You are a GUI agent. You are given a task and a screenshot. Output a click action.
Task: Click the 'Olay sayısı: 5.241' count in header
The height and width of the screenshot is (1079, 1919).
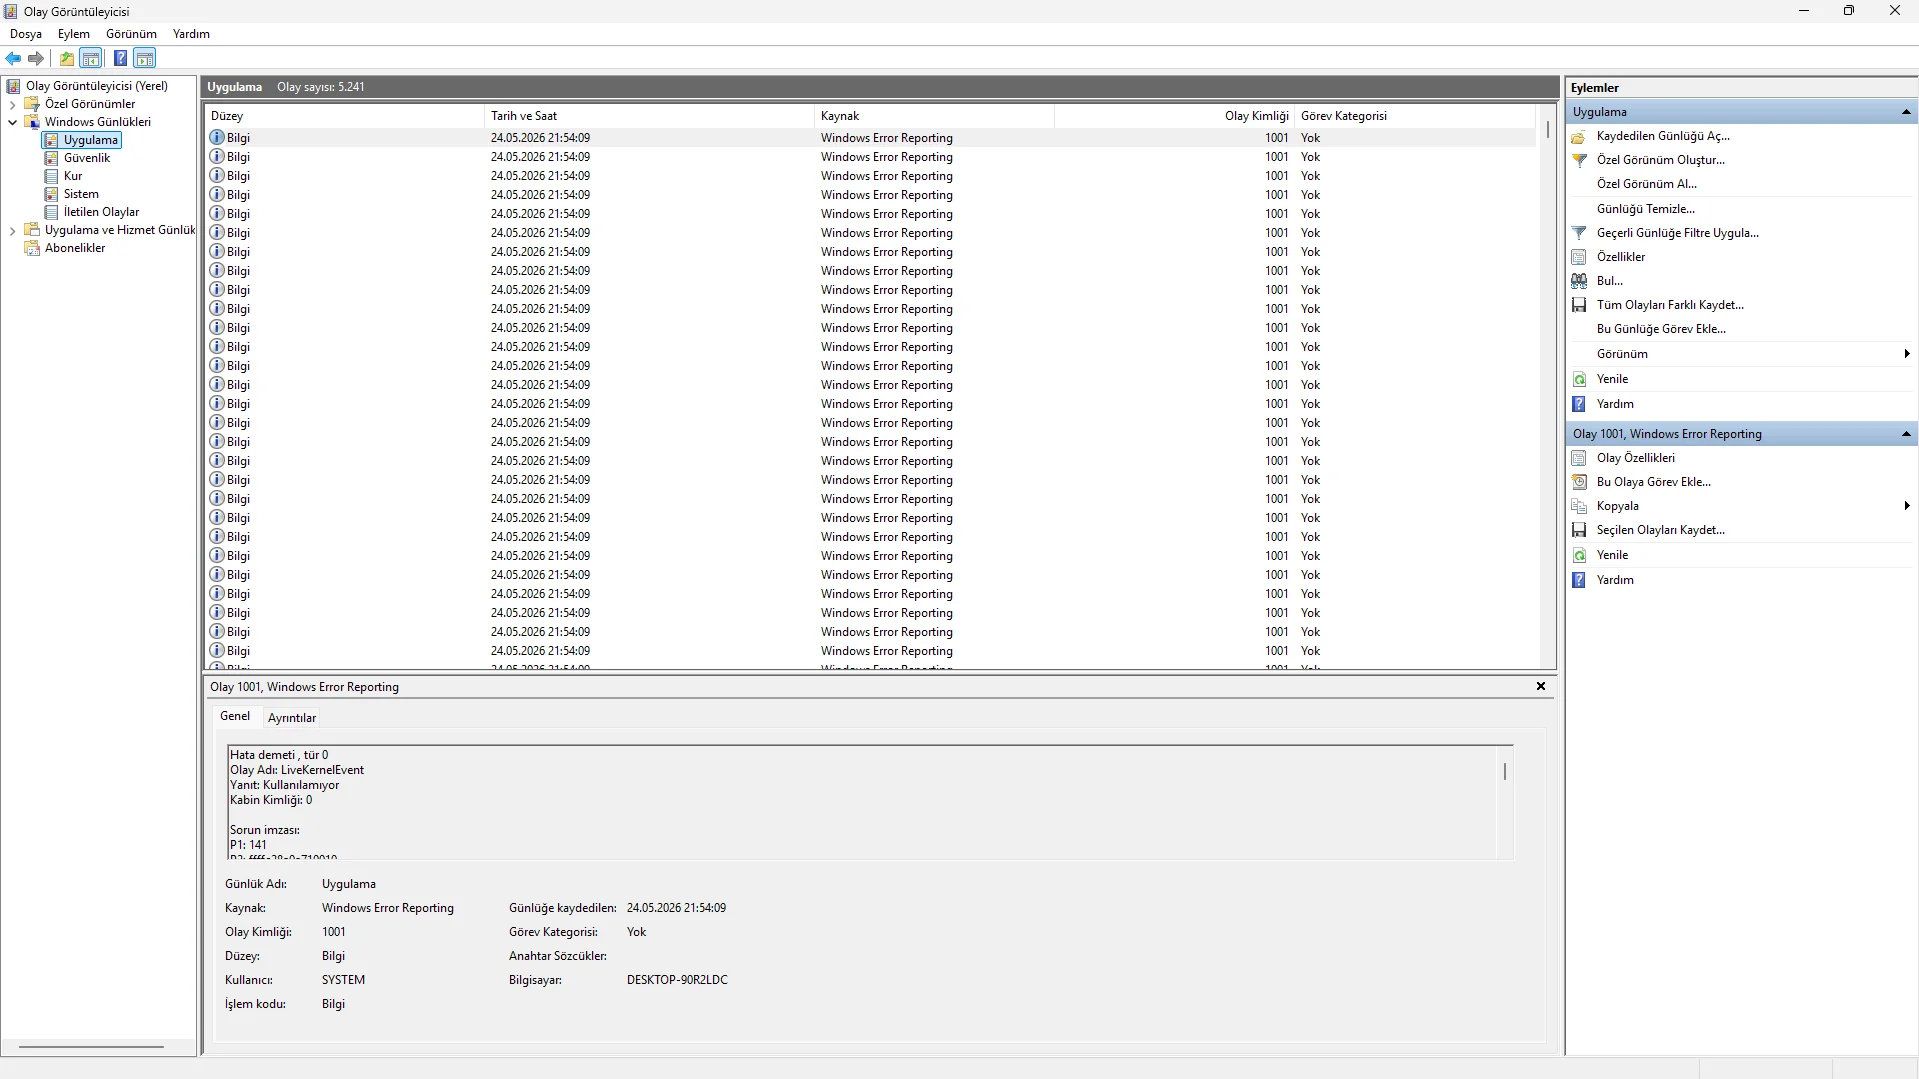click(x=321, y=87)
